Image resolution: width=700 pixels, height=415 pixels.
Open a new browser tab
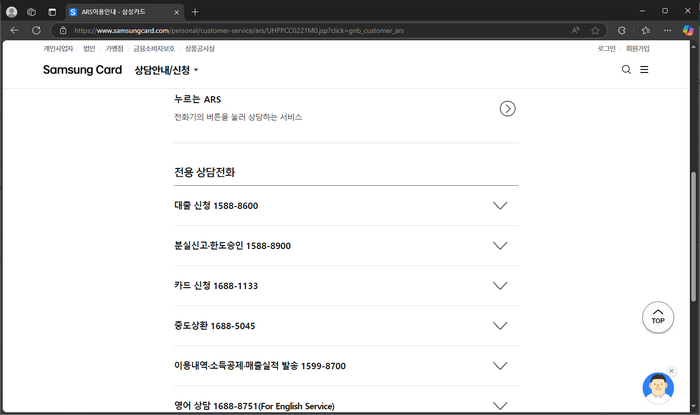point(195,12)
